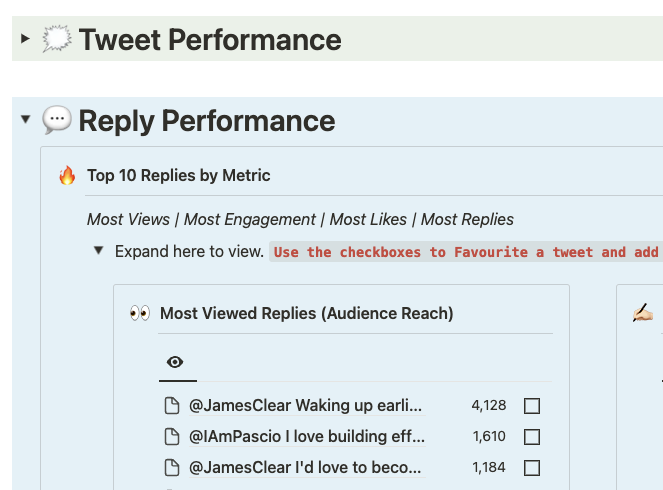Click page icon of 'Waking up earli...' reply
The width and height of the screenshot is (663, 490).
click(x=172, y=406)
